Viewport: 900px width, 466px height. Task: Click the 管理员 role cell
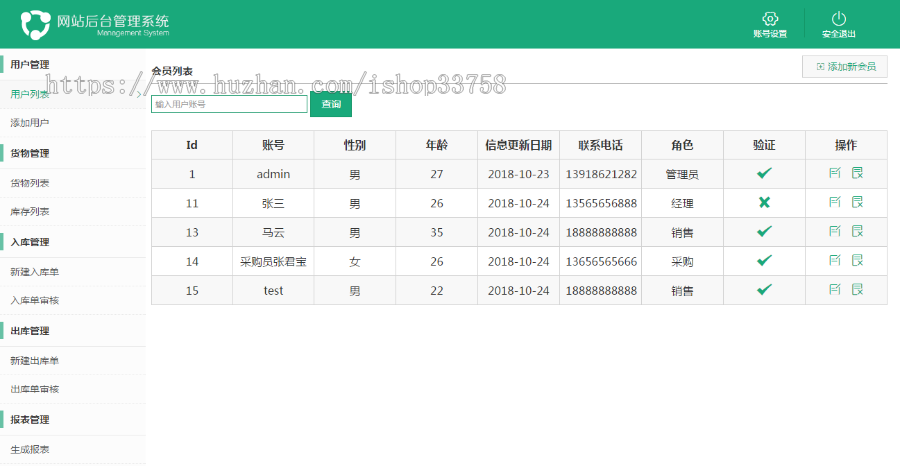click(682, 174)
